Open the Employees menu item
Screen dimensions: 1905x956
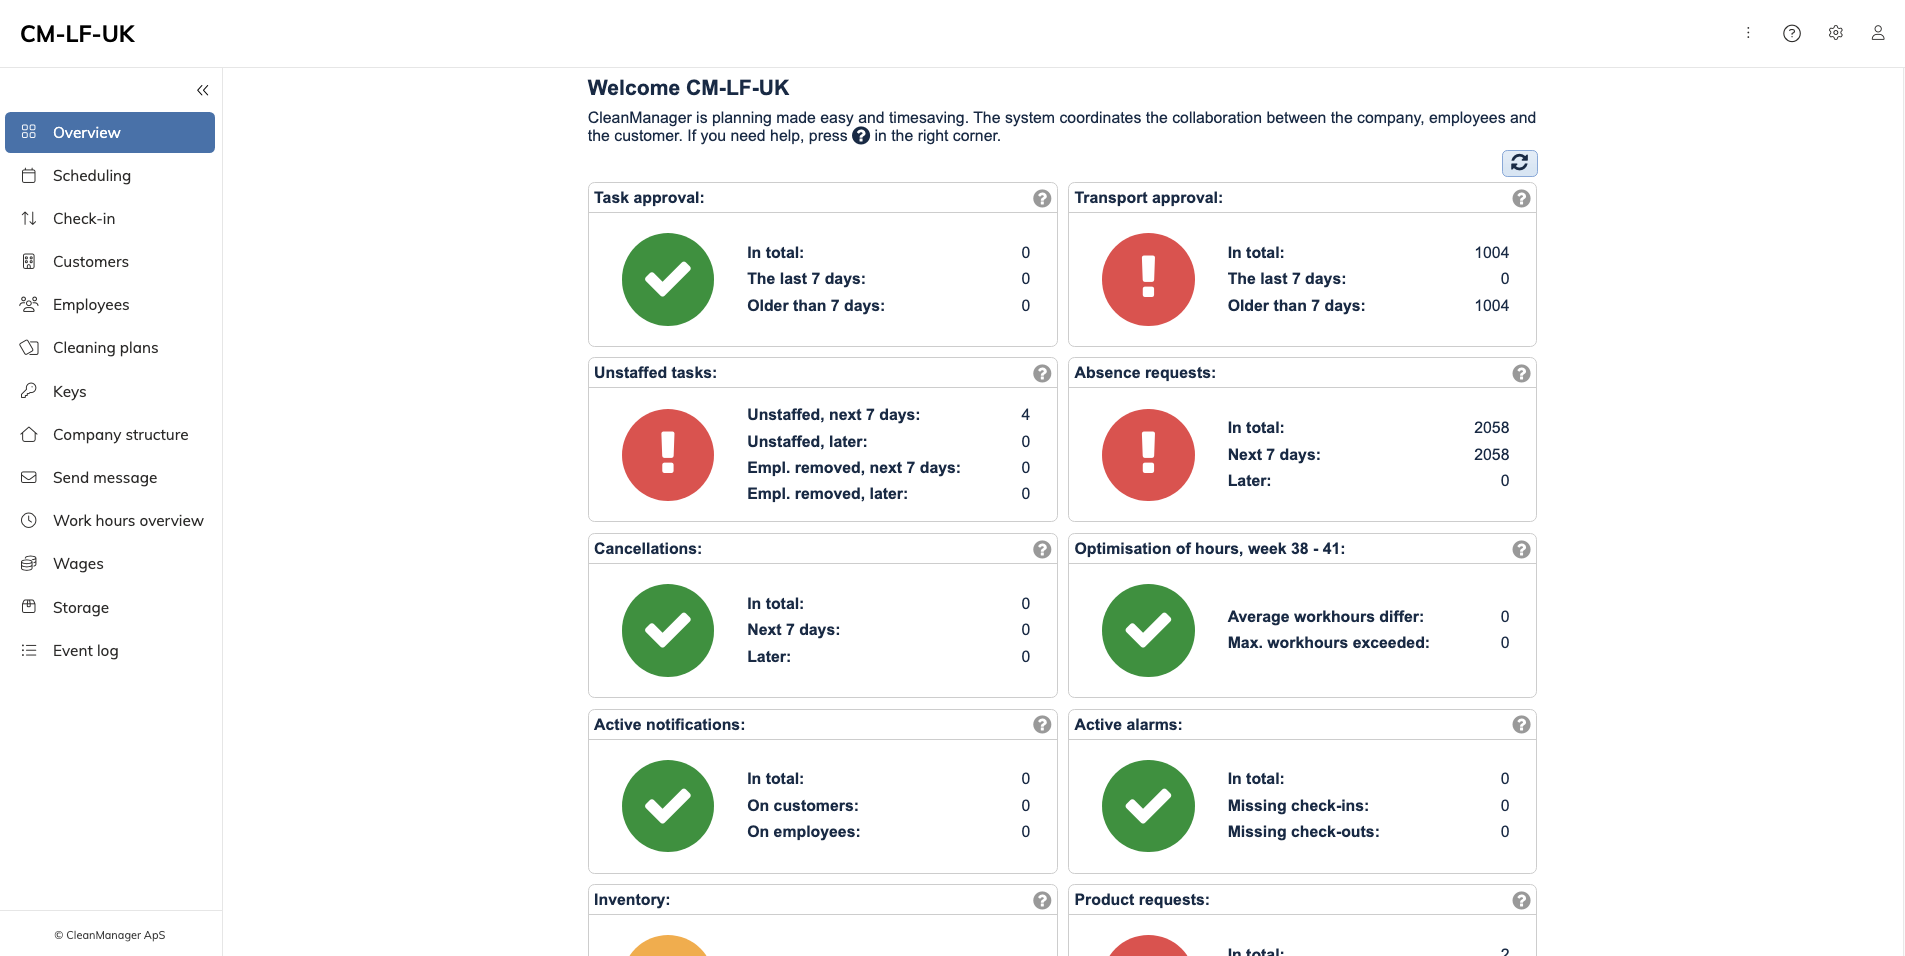pos(91,305)
